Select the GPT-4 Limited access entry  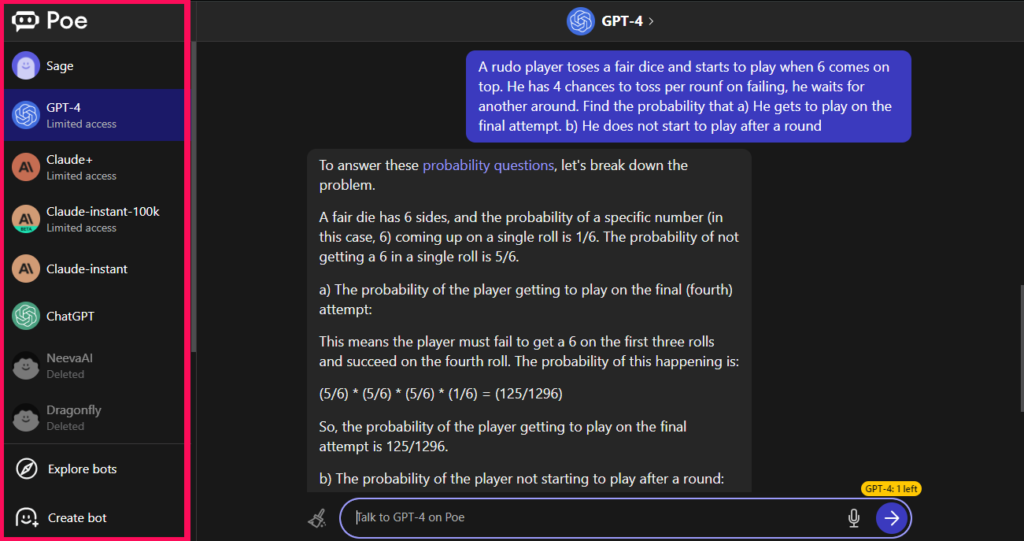(94, 115)
